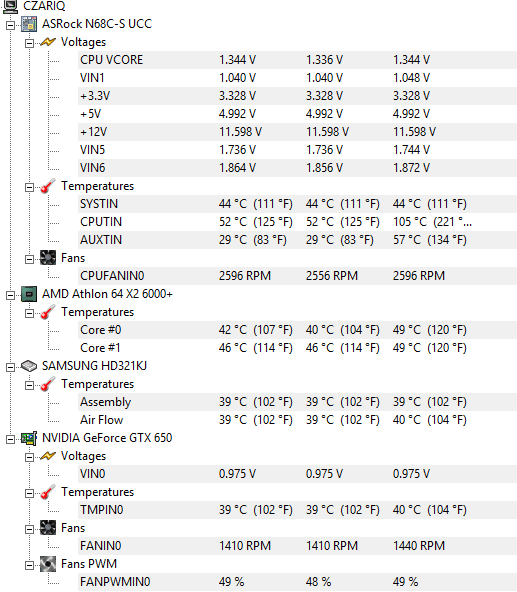Click the NVIDIA GeForce GTX 650 card icon
The width and height of the screenshot is (517, 592).
coord(29,438)
